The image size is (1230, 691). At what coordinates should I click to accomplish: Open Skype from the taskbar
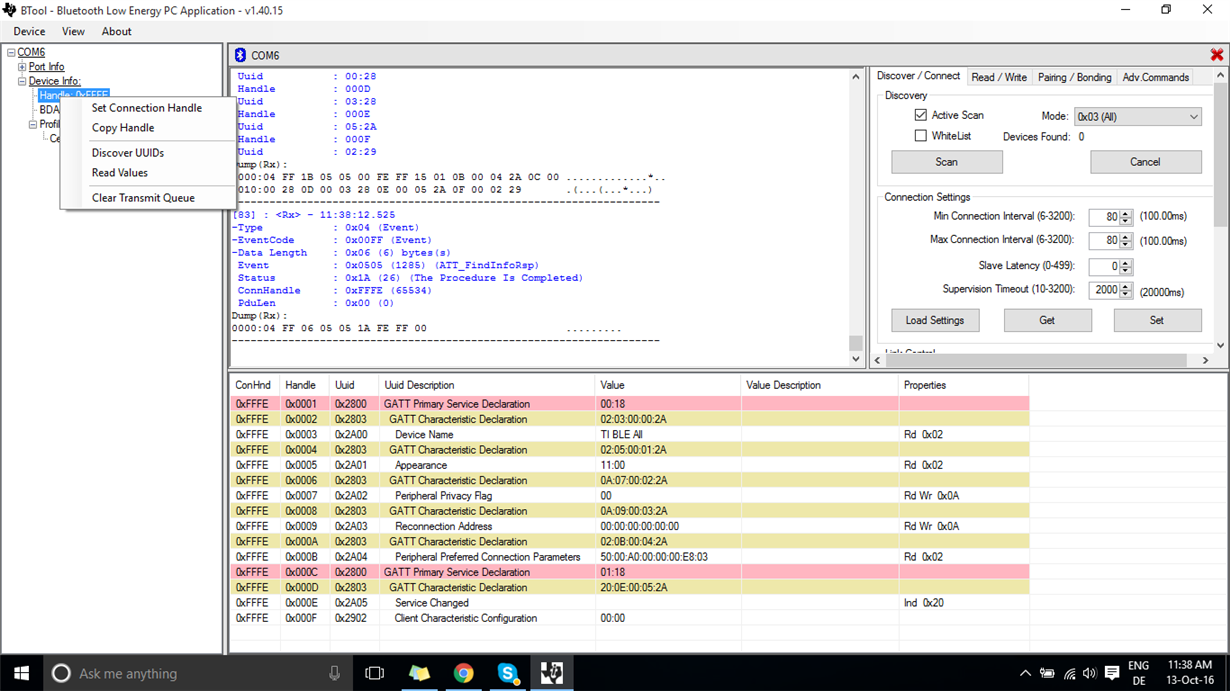click(x=507, y=673)
